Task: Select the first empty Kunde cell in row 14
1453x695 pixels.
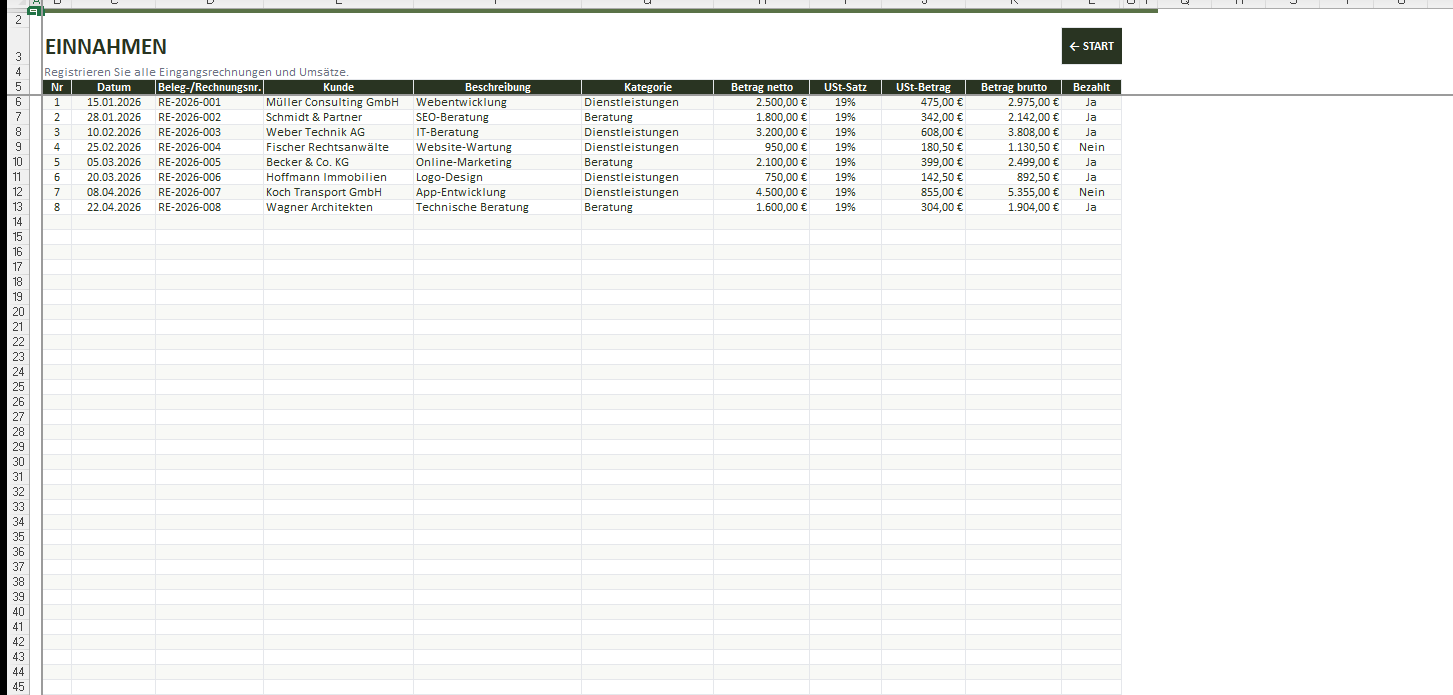Action: (x=338, y=222)
